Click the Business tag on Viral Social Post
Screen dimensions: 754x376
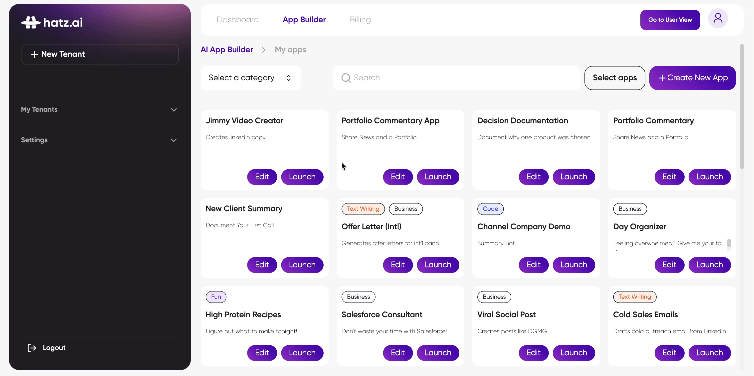tap(494, 297)
